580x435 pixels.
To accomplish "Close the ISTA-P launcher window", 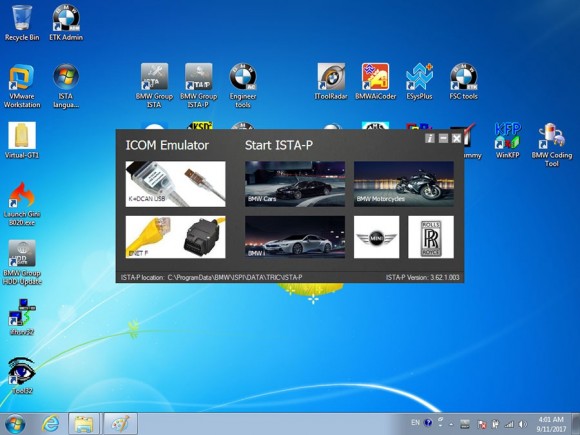I will (x=456, y=138).
